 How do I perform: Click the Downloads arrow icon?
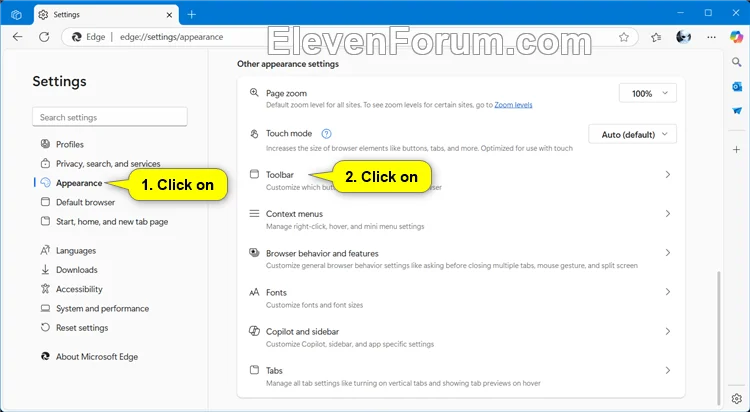click(45, 270)
